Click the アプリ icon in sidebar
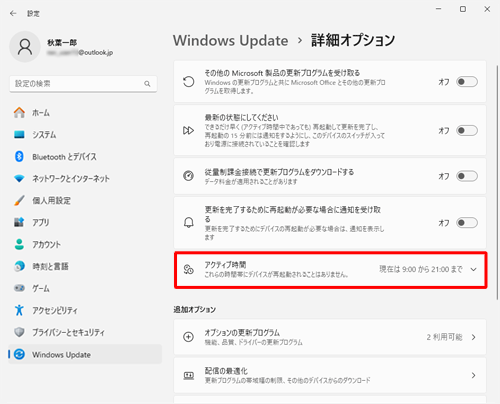 point(19,222)
